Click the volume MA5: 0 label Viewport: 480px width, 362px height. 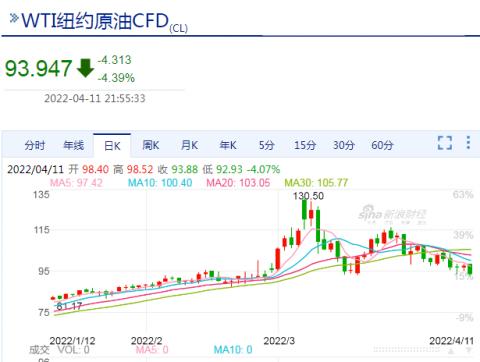coord(152,350)
